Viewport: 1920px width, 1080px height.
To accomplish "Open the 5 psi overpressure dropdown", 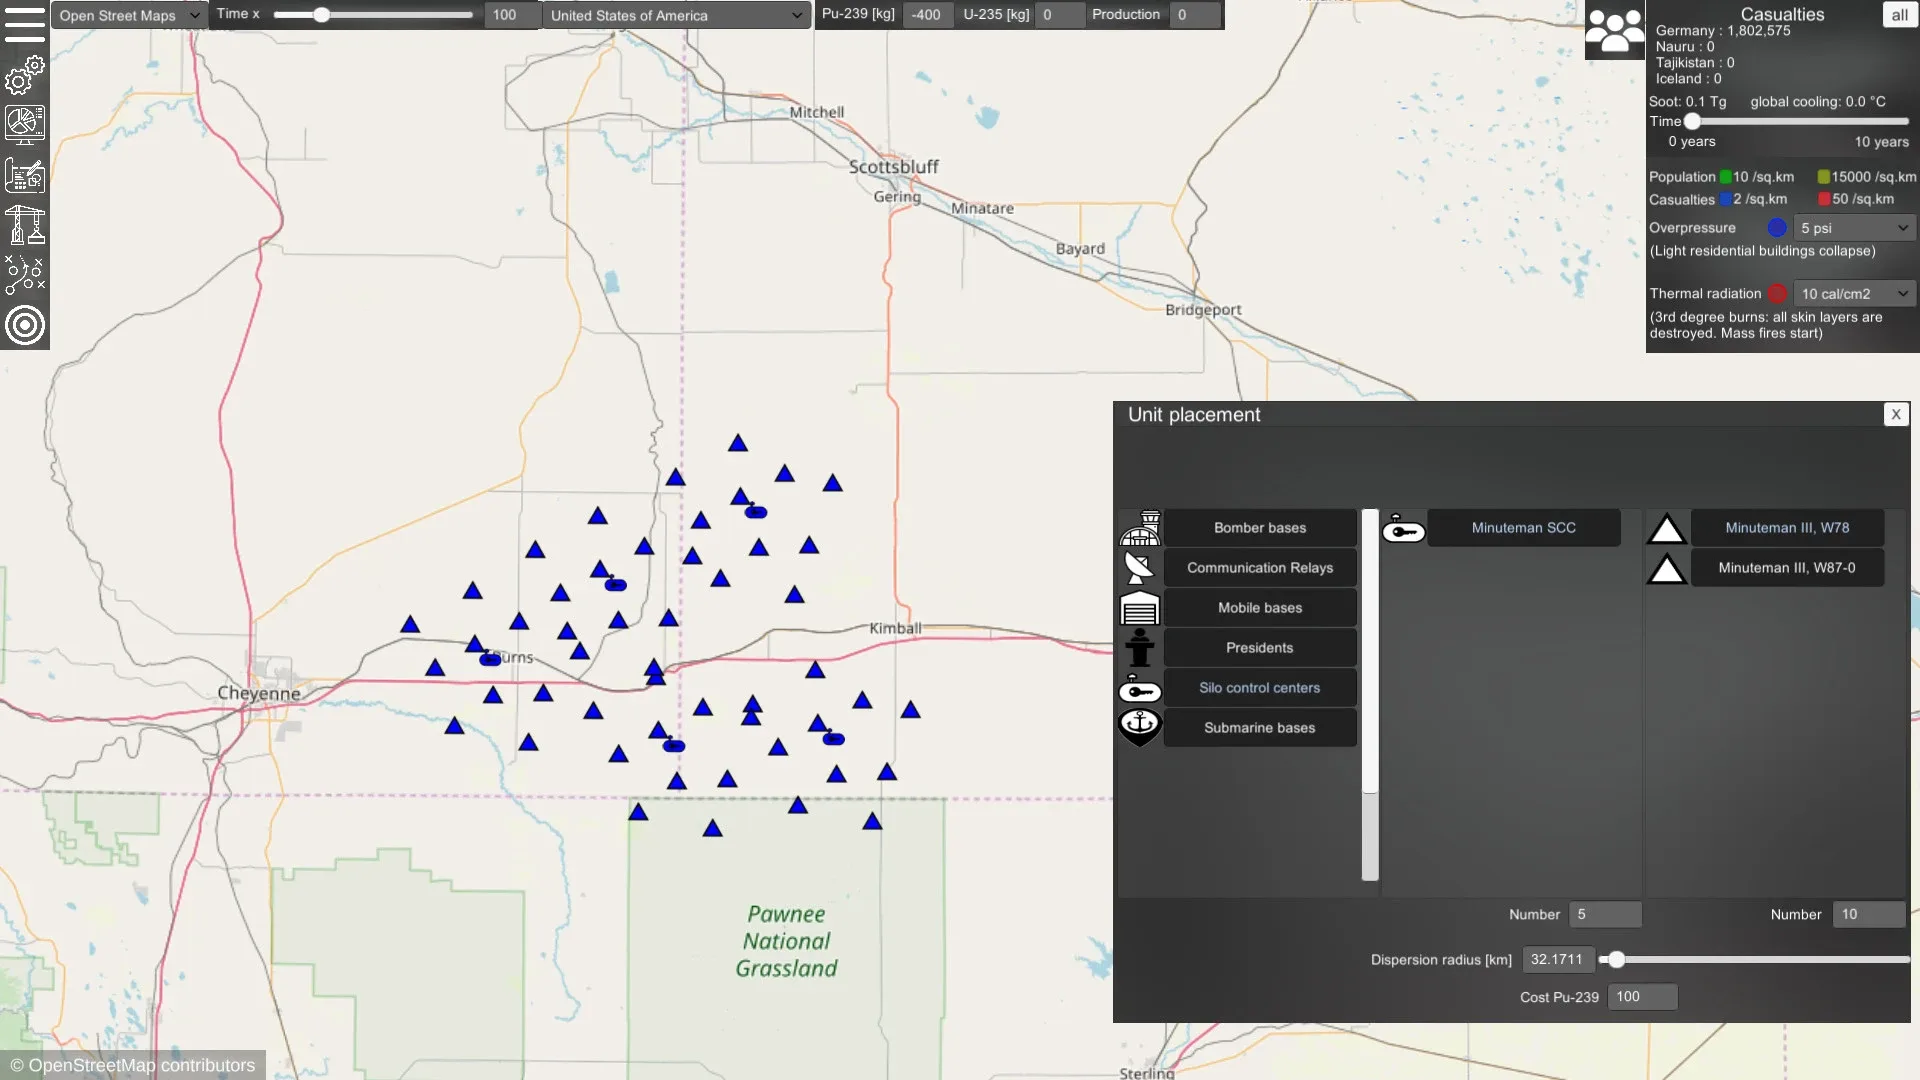I will coord(1855,228).
